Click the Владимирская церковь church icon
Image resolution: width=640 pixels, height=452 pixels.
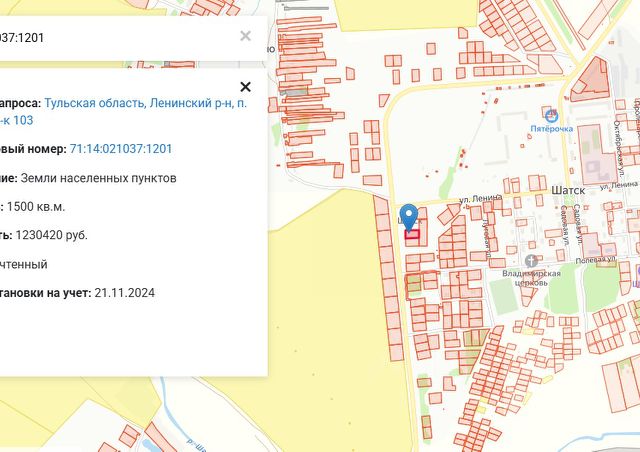531,261
